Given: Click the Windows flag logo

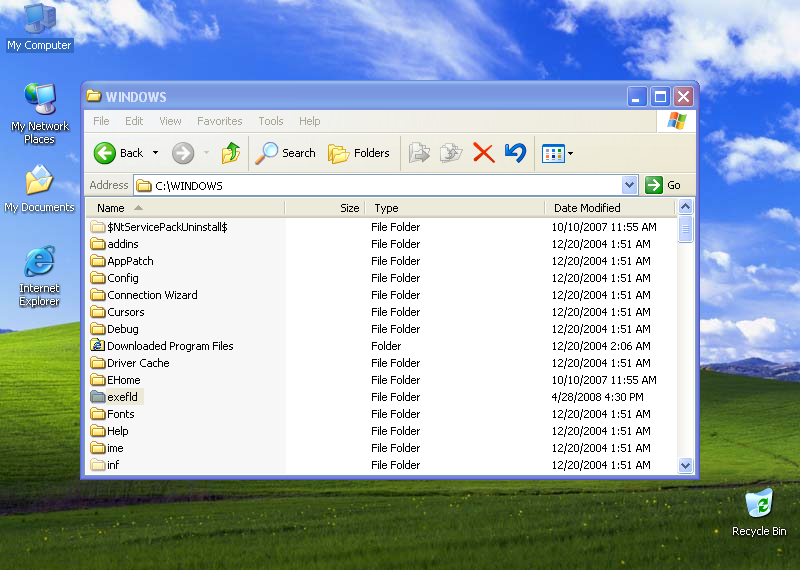Looking at the screenshot, I should [677, 121].
